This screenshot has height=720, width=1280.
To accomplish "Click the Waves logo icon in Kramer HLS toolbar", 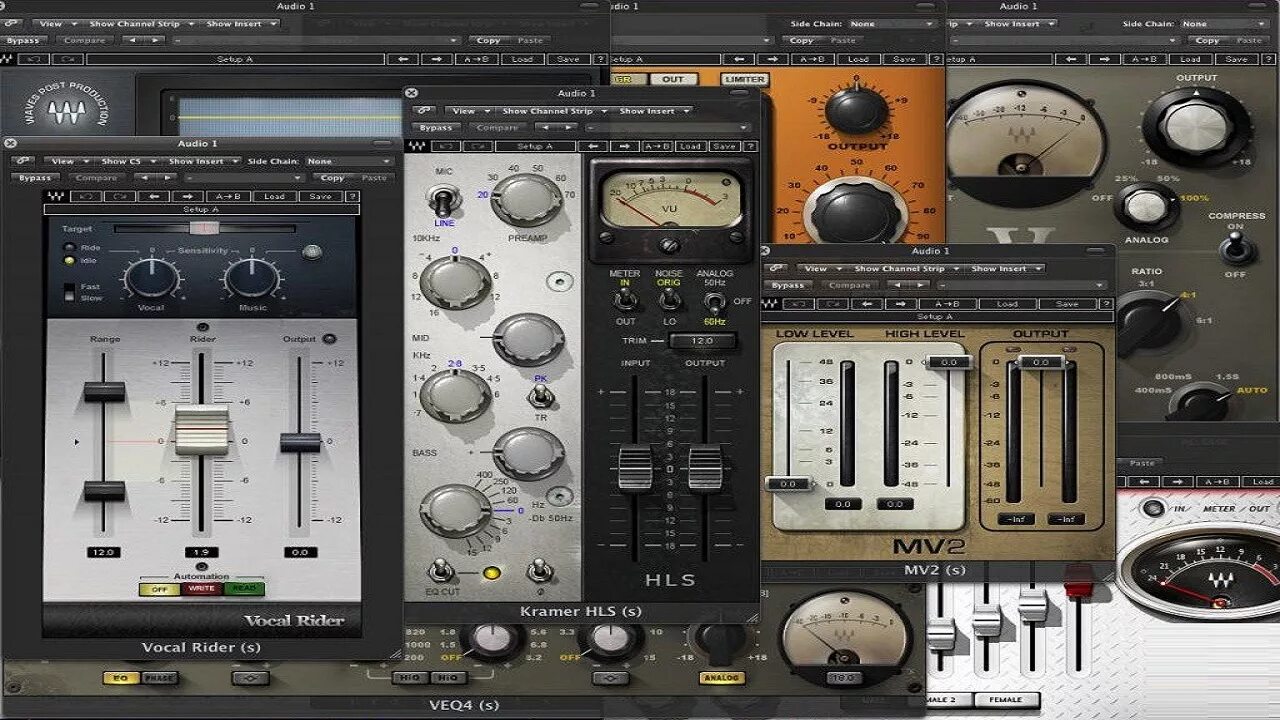I will pyautogui.click(x=417, y=146).
